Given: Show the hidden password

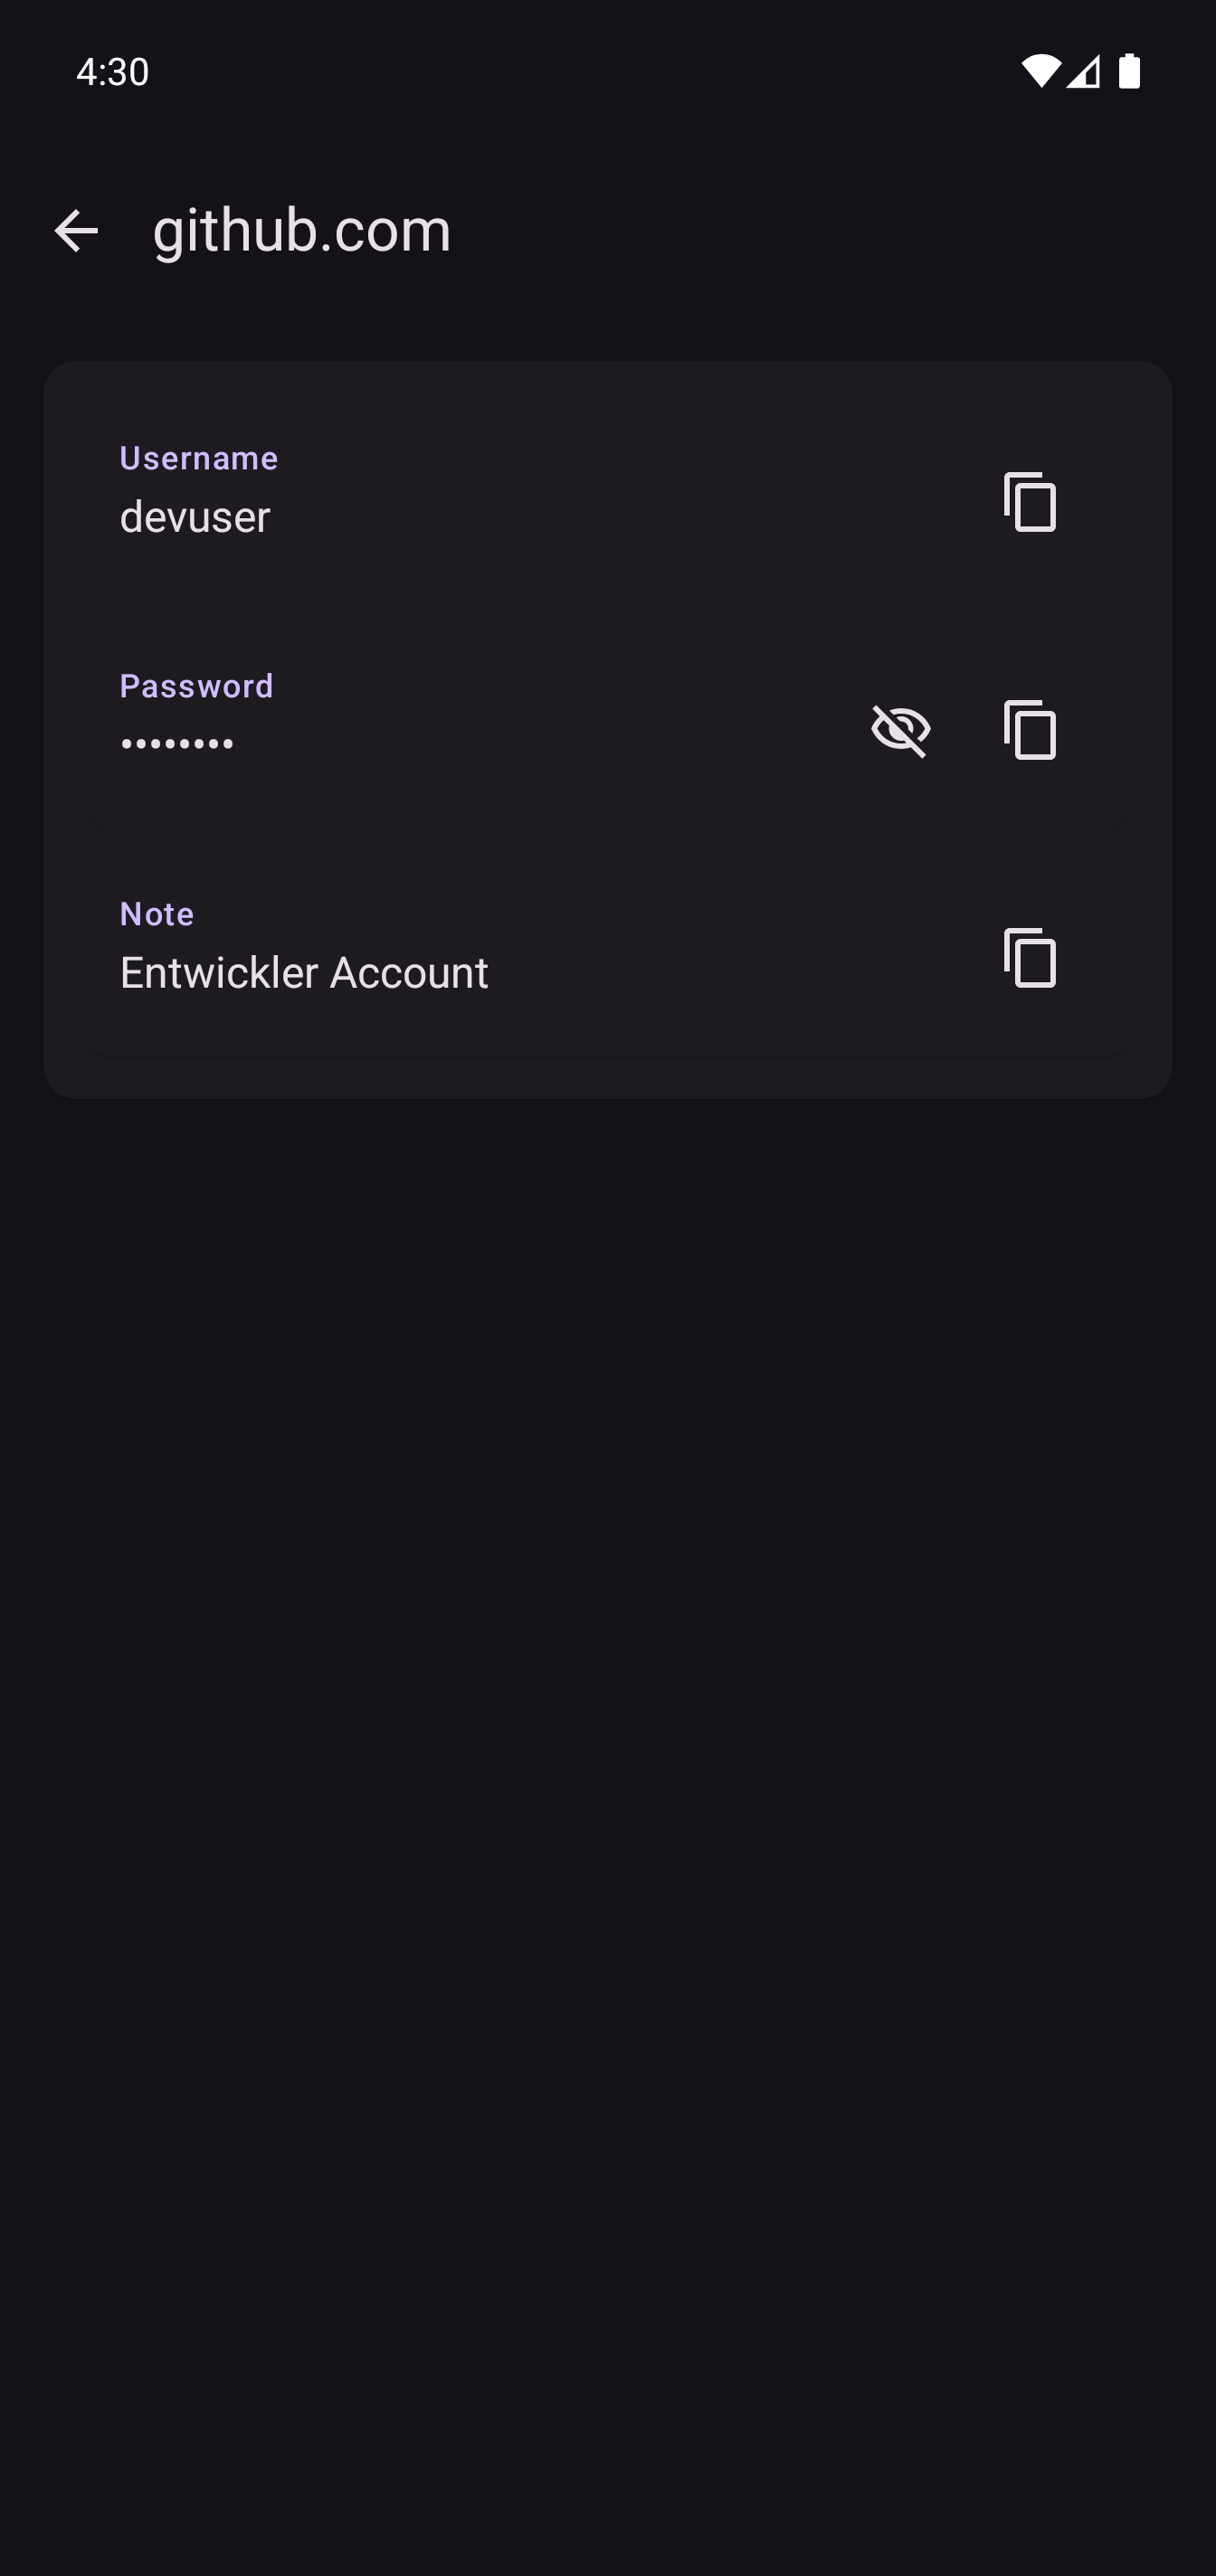Looking at the screenshot, I should (901, 730).
